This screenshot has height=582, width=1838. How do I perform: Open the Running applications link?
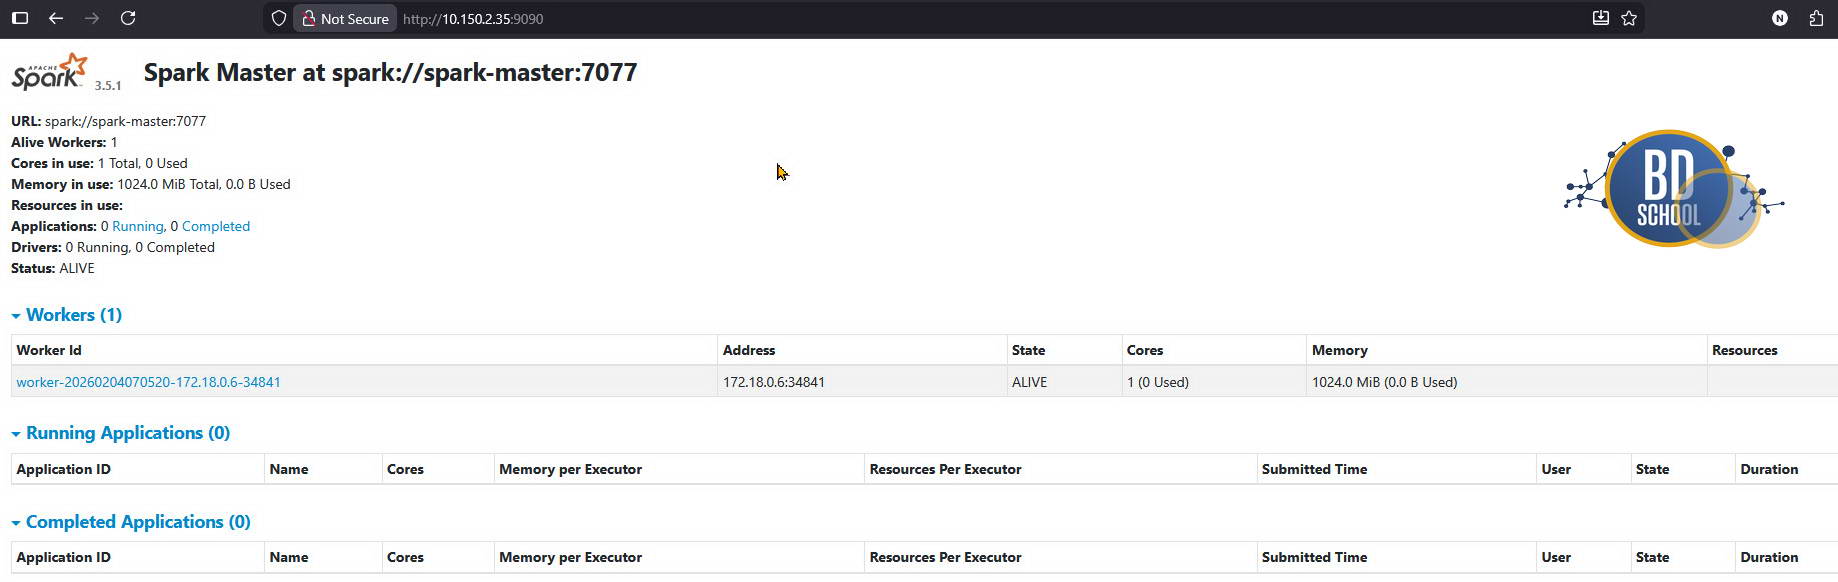click(x=138, y=226)
